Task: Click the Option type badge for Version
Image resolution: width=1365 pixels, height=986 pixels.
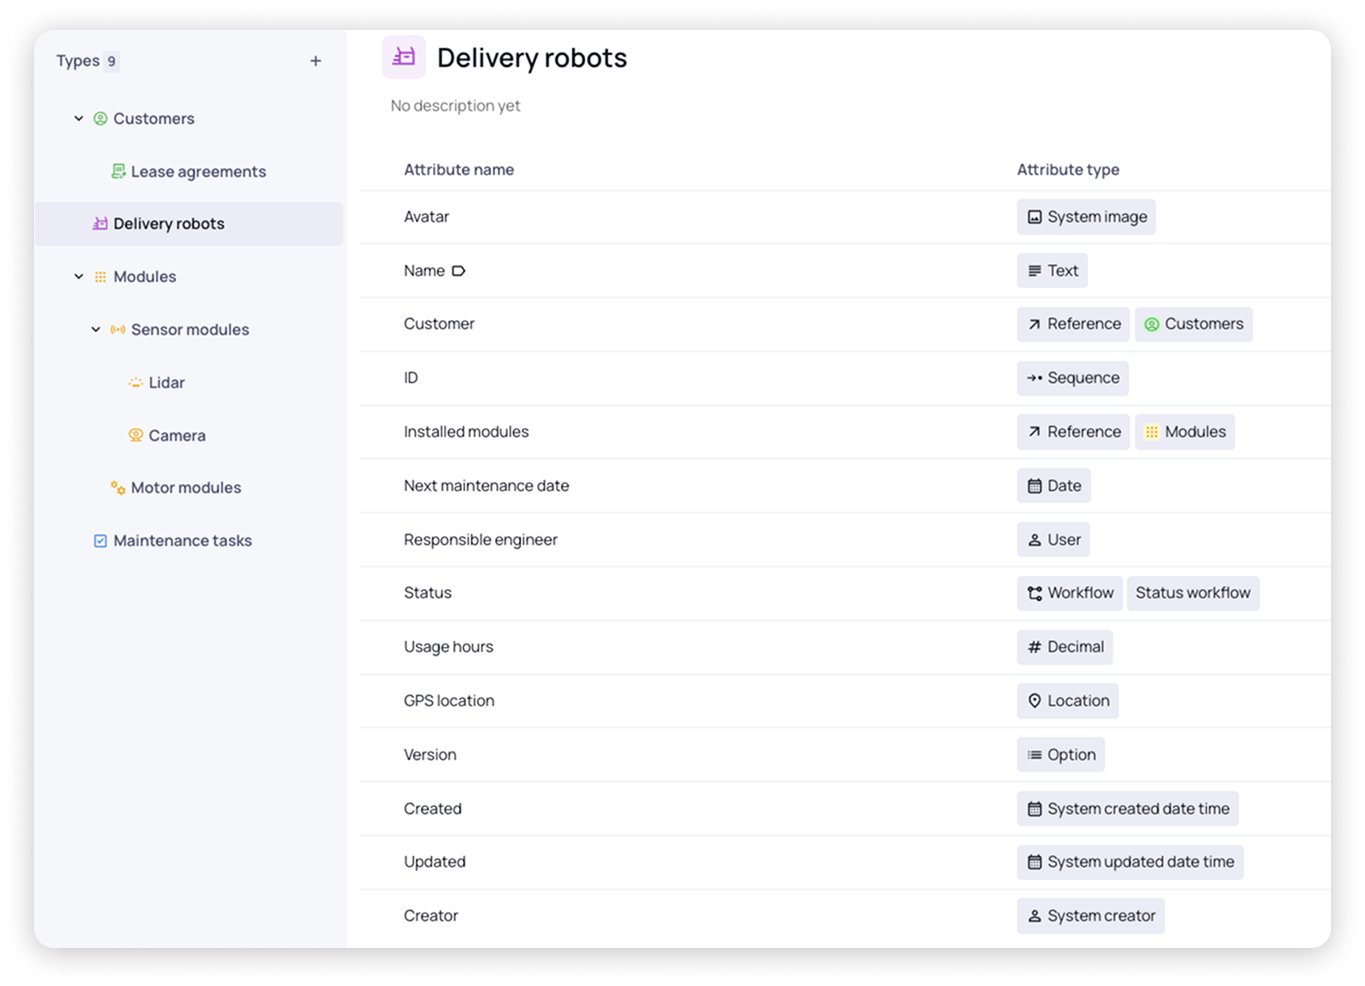Action: (1060, 755)
